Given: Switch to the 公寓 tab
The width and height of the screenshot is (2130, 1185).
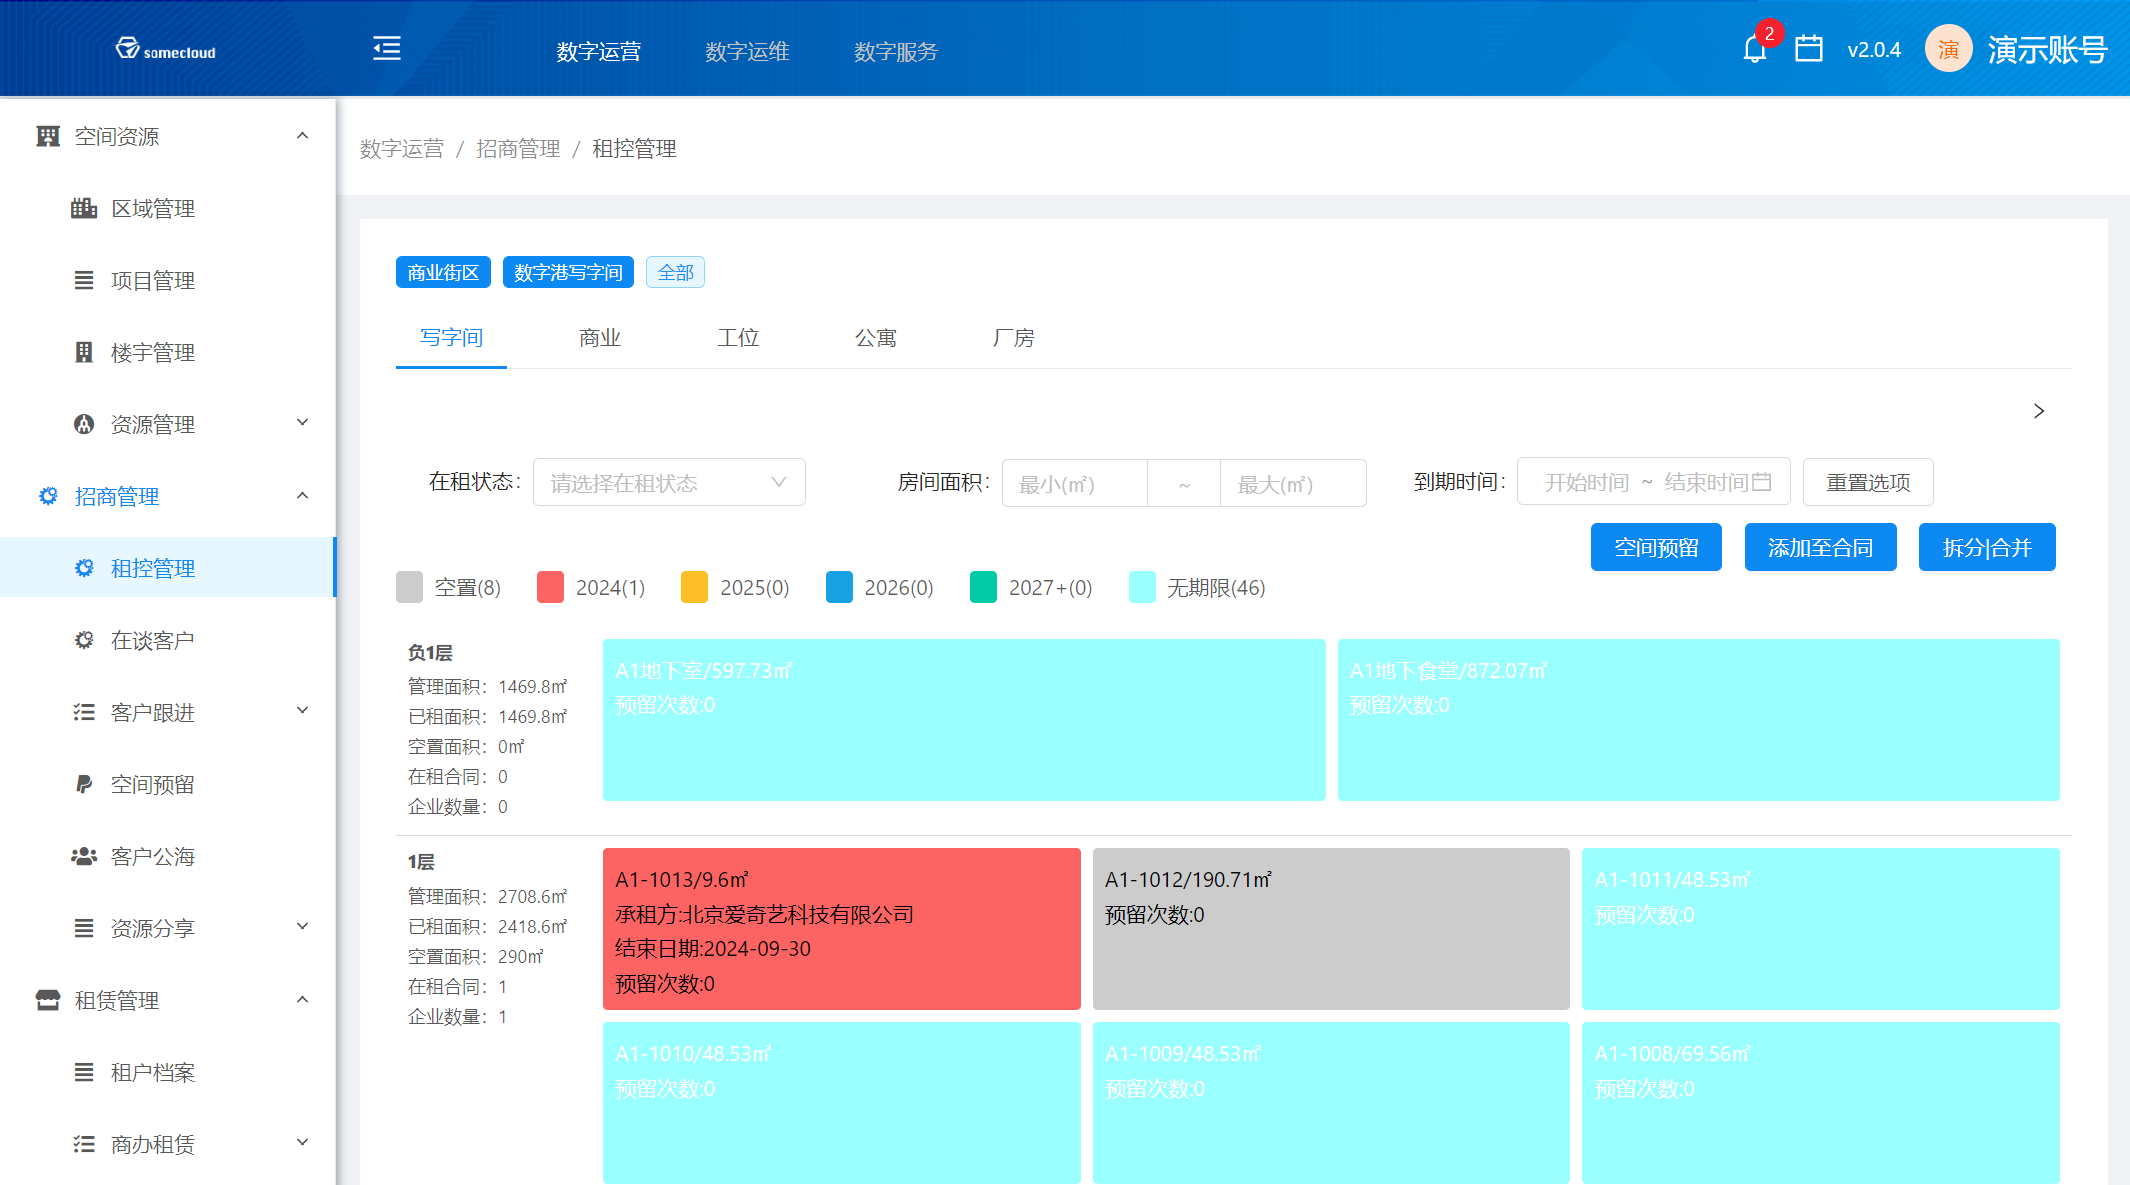Looking at the screenshot, I should pos(876,338).
